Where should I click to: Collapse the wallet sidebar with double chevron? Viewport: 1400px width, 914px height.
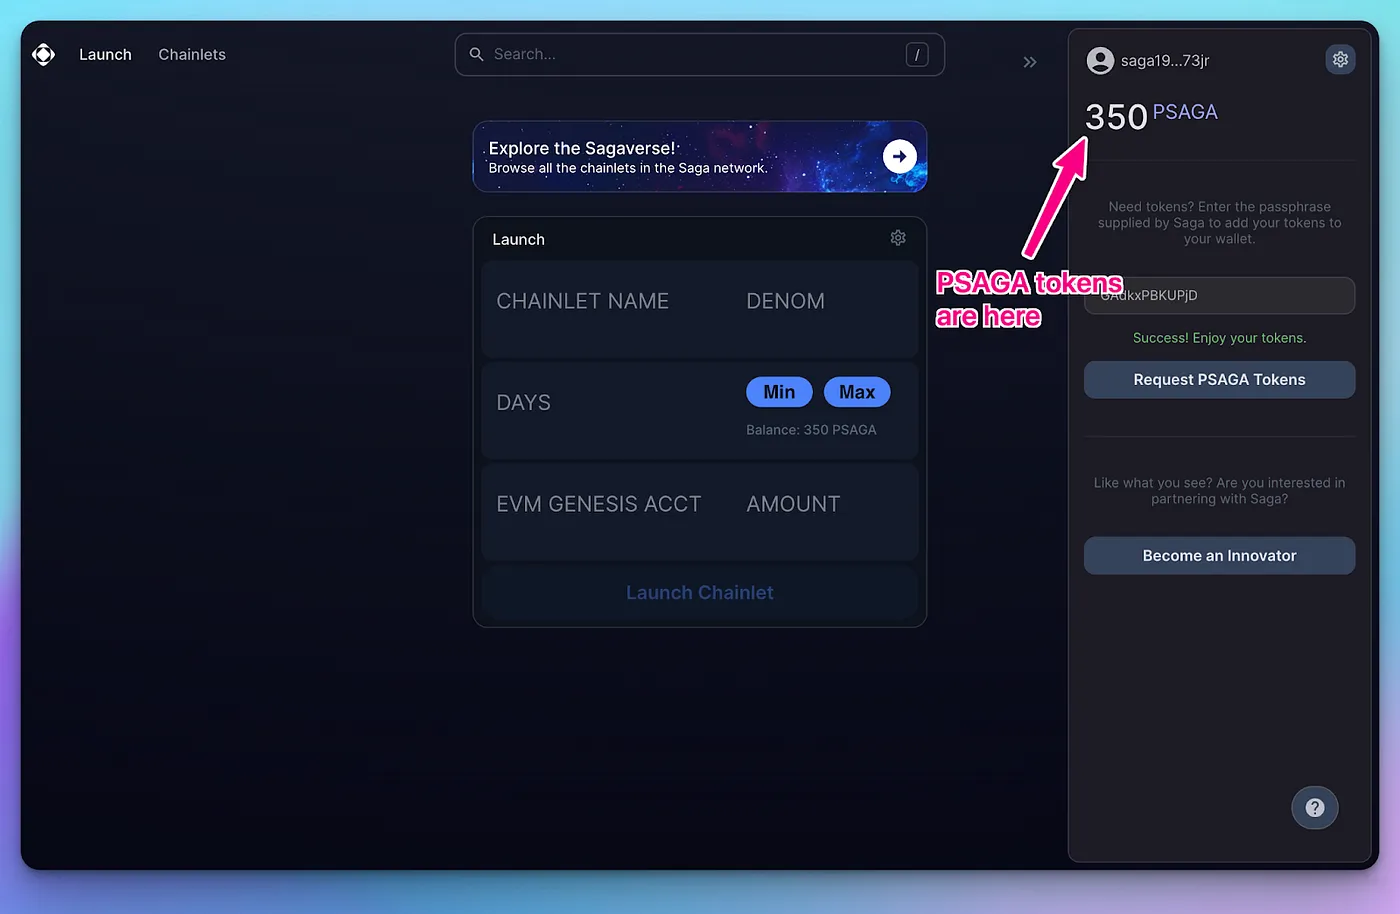pos(1030,62)
